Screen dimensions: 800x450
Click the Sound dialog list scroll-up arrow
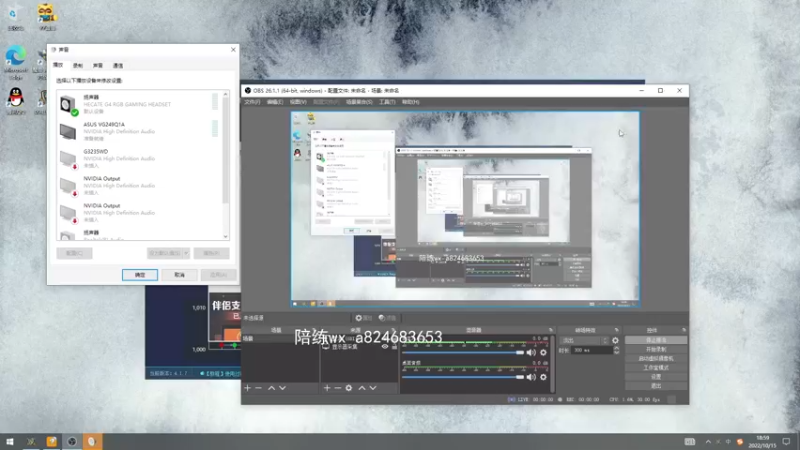(226, 94)
